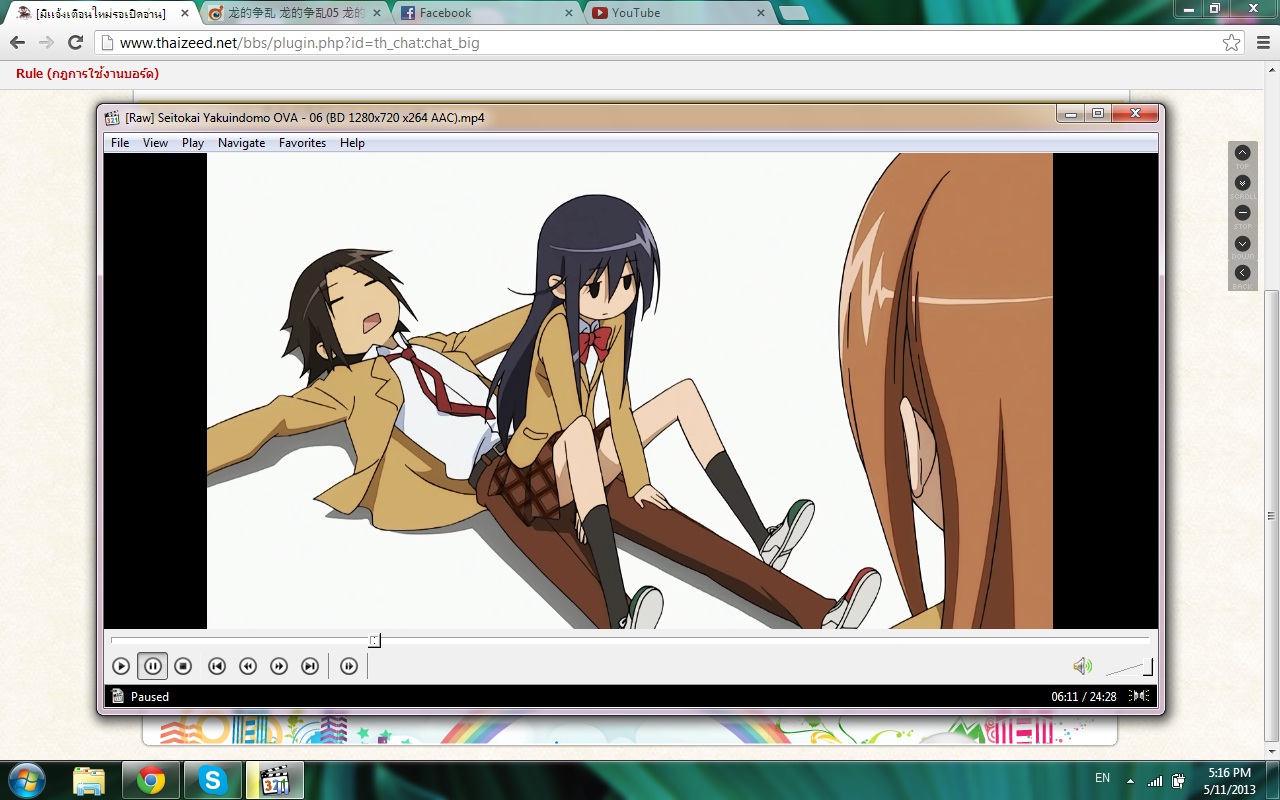Maximize the media player window
The width and height of the screenshot is (1280, 800).
[x=1097, y=114]
